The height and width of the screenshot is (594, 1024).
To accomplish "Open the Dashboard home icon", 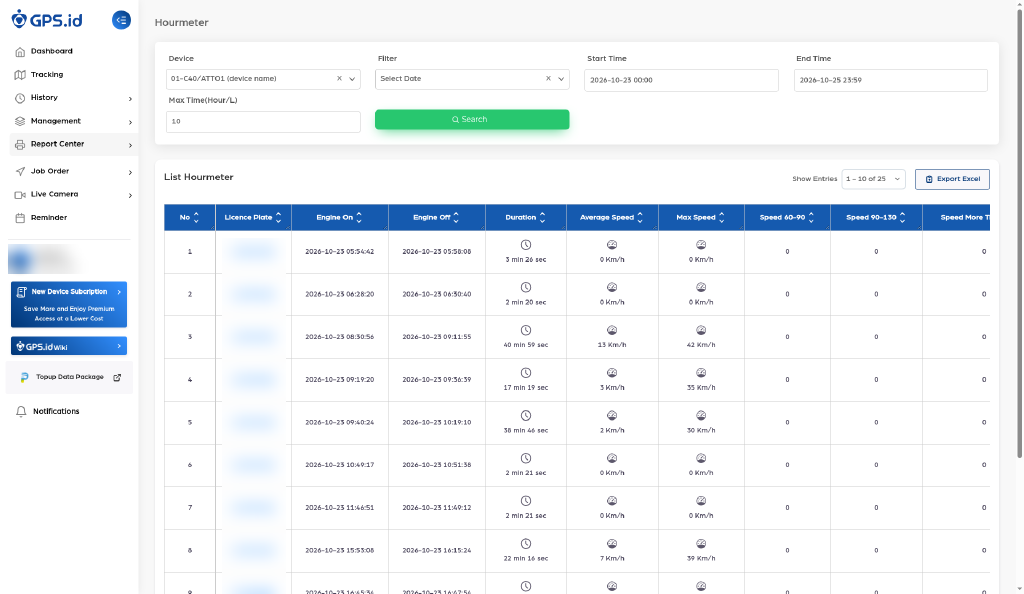I will pos(20,52).
